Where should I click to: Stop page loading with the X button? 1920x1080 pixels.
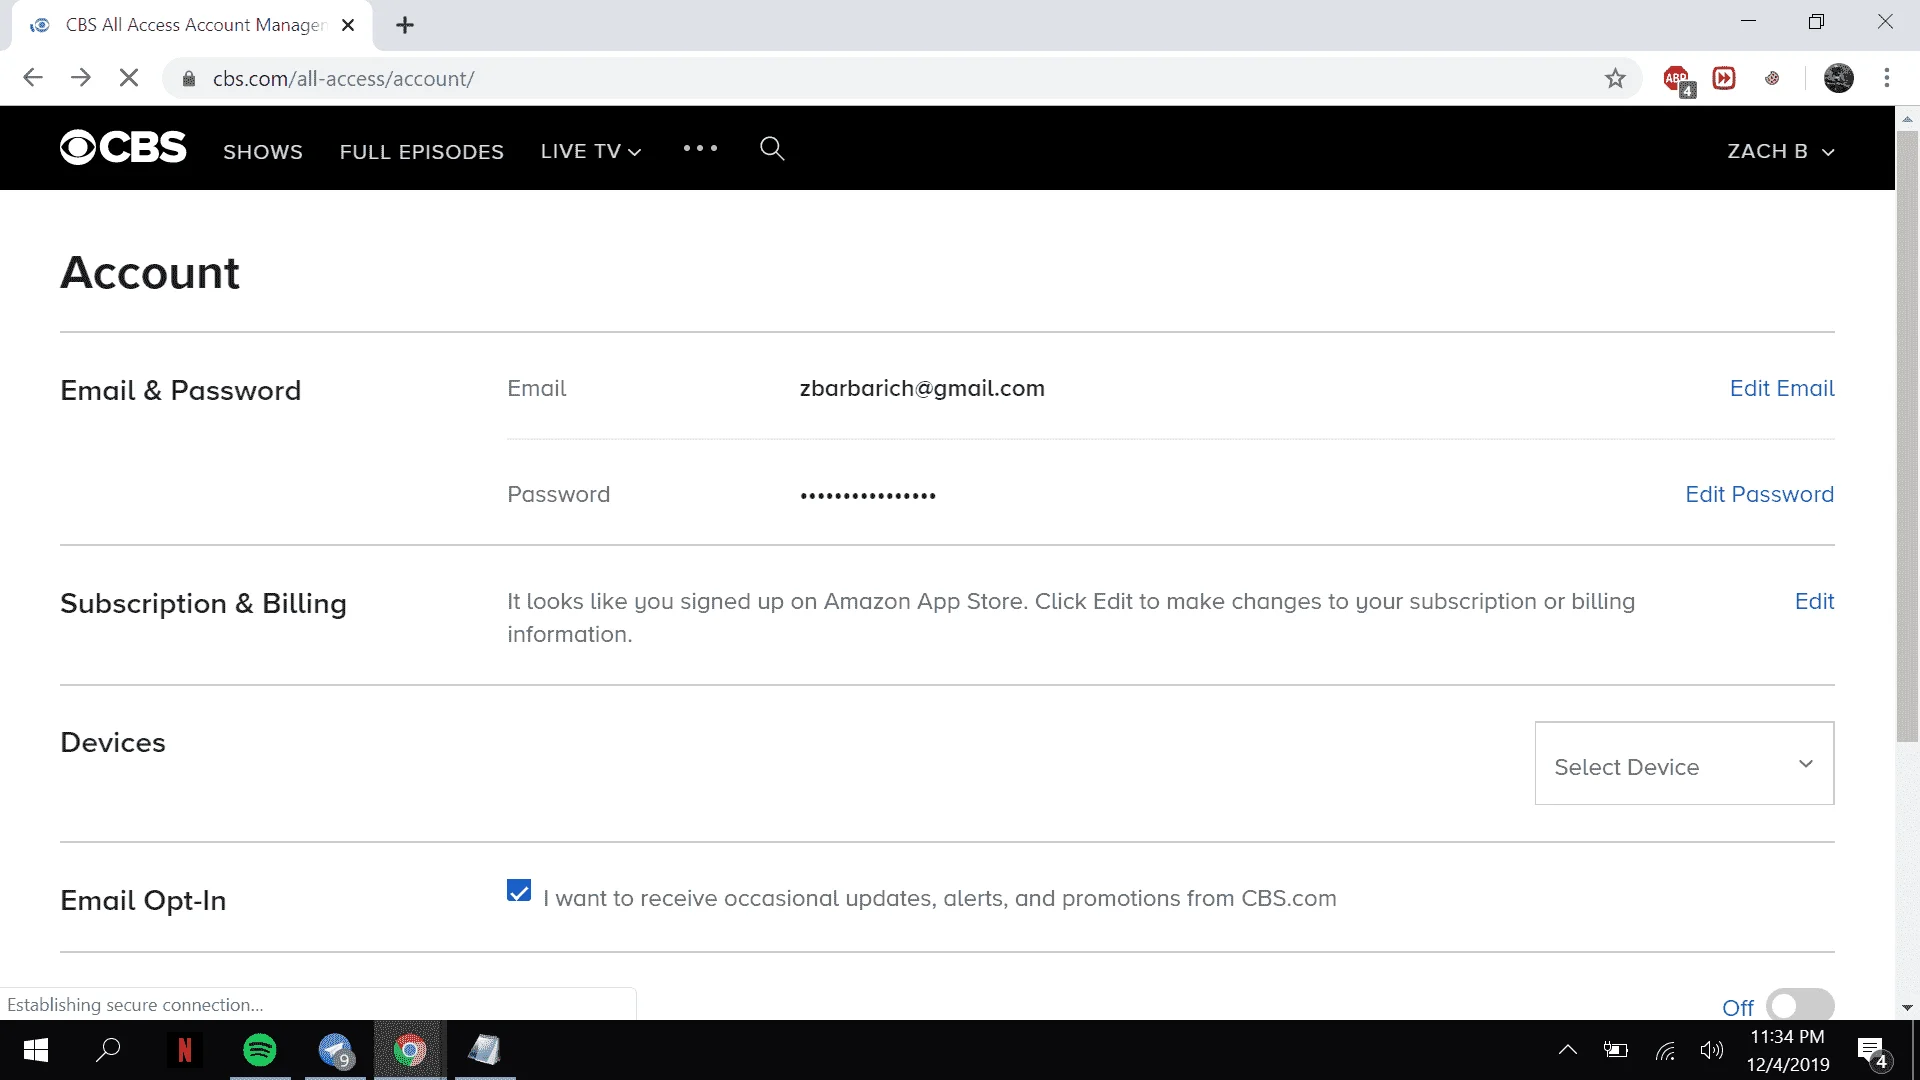pos(129,78)
